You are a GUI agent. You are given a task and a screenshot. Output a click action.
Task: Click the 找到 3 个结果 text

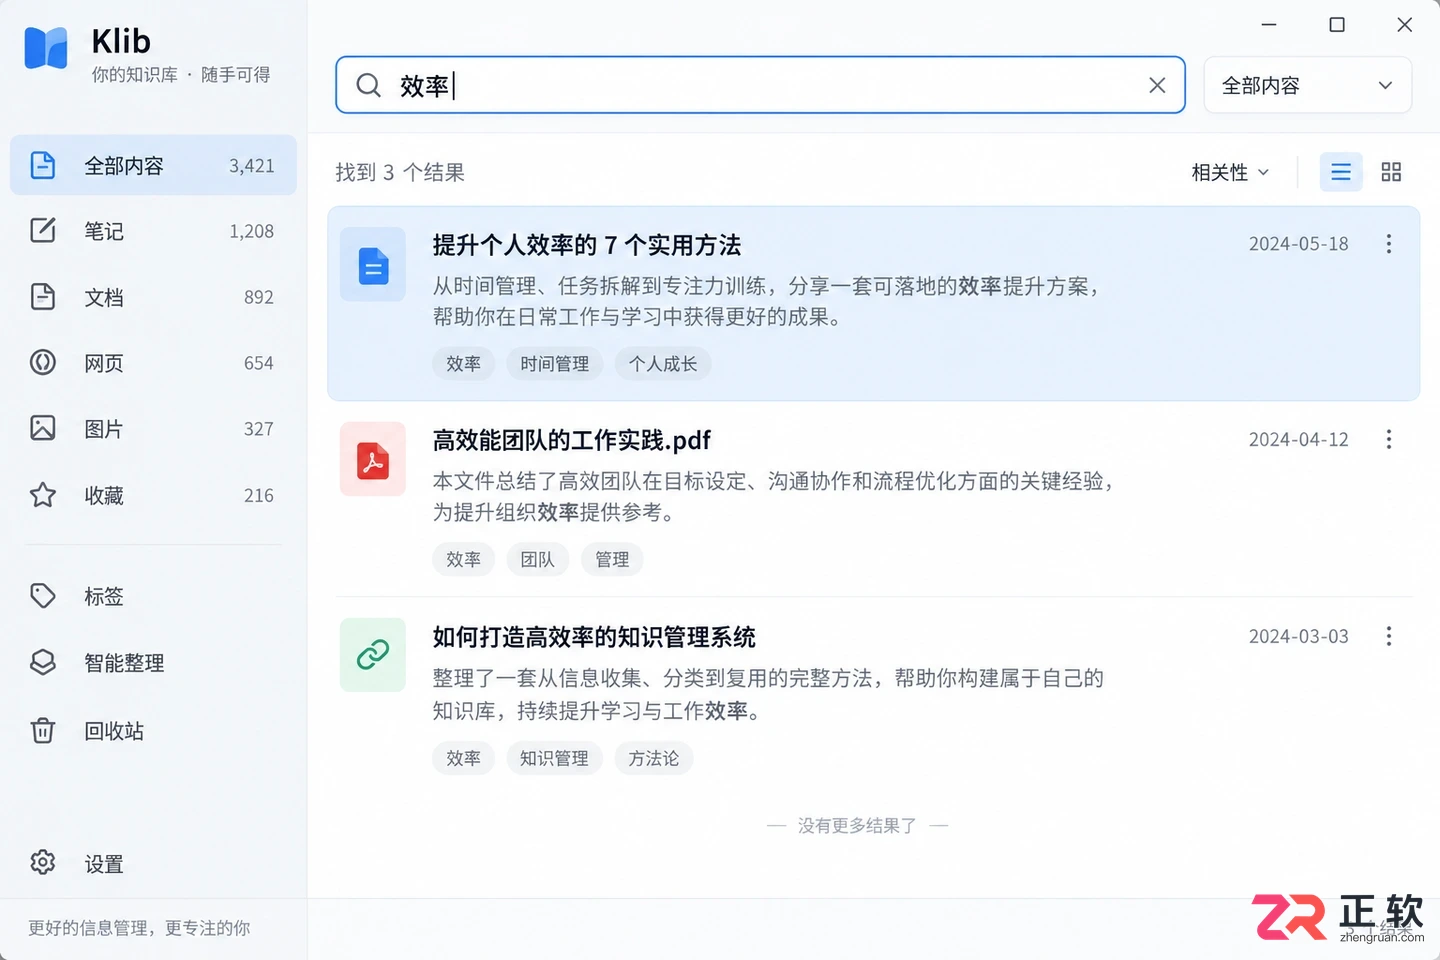pos(400,172)
